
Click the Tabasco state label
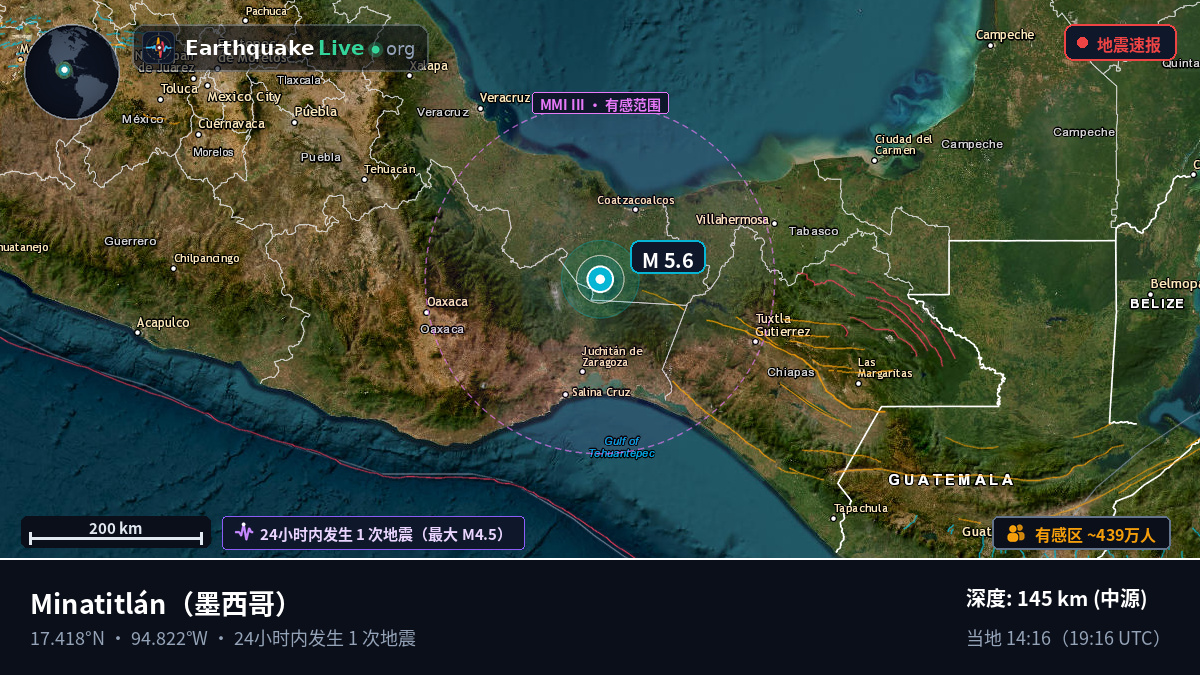[x=813, y=231]
